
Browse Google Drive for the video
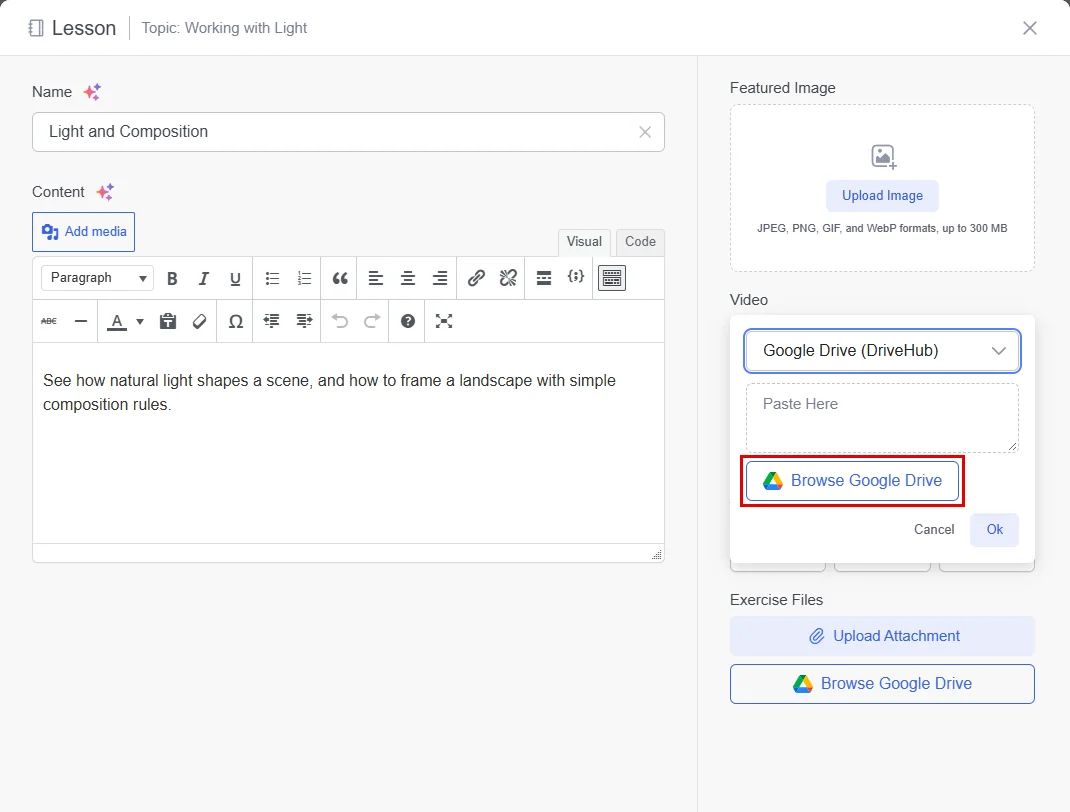(852, 481)
